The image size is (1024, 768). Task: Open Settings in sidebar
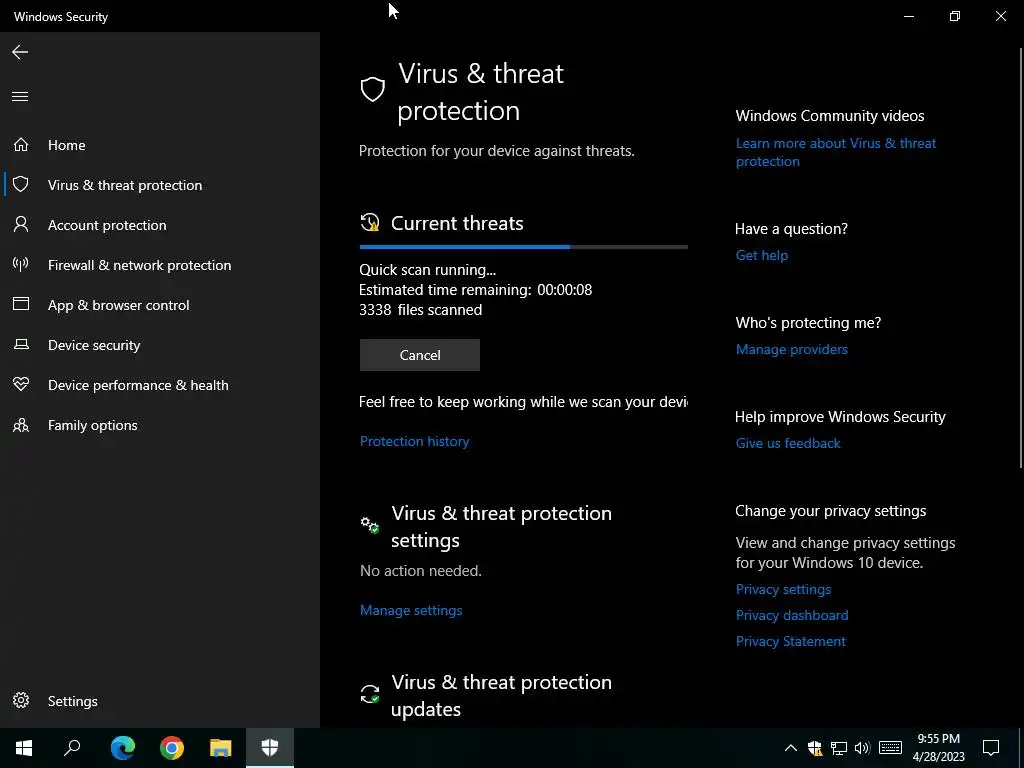pyautogui.click(x=160, y=701)
